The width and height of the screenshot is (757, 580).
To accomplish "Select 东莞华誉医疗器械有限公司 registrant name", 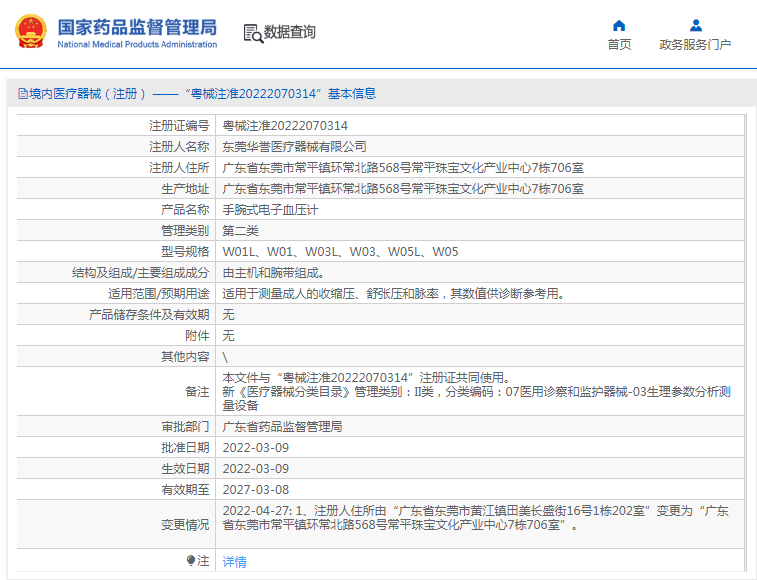I will (294, 147).
